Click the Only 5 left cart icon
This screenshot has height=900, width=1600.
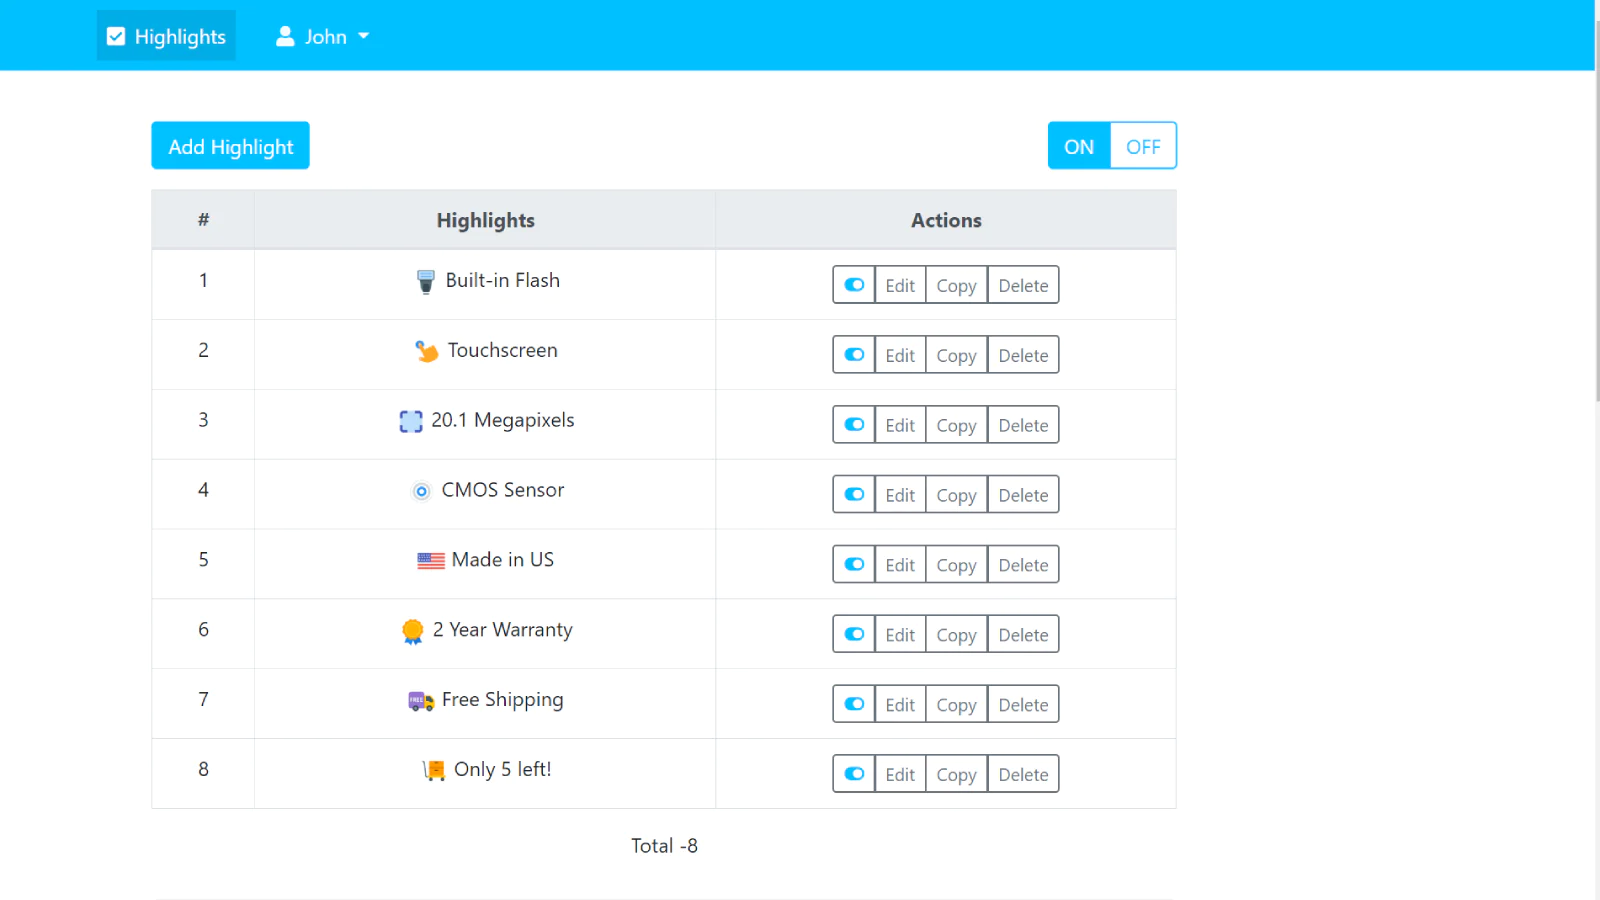click(434, 770)
